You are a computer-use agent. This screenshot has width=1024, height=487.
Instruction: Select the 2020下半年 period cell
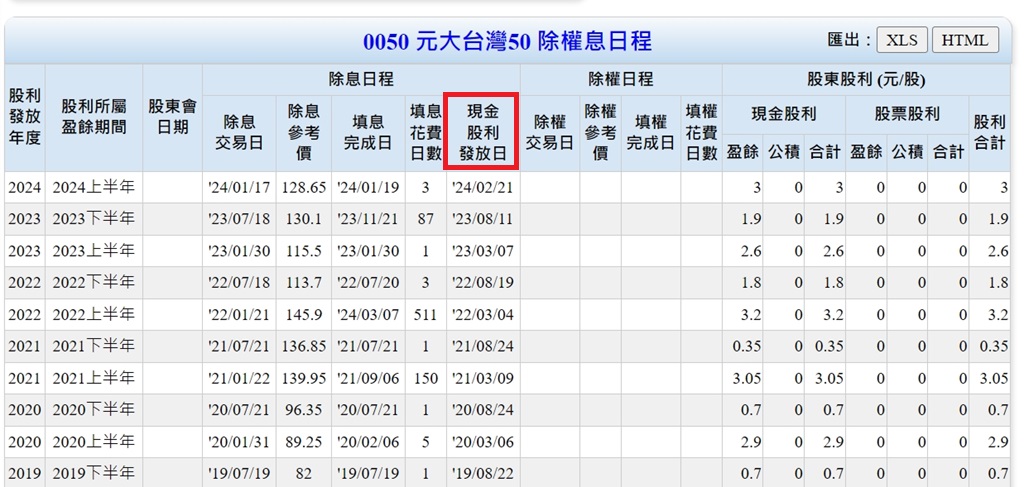[x=94, y=410]
